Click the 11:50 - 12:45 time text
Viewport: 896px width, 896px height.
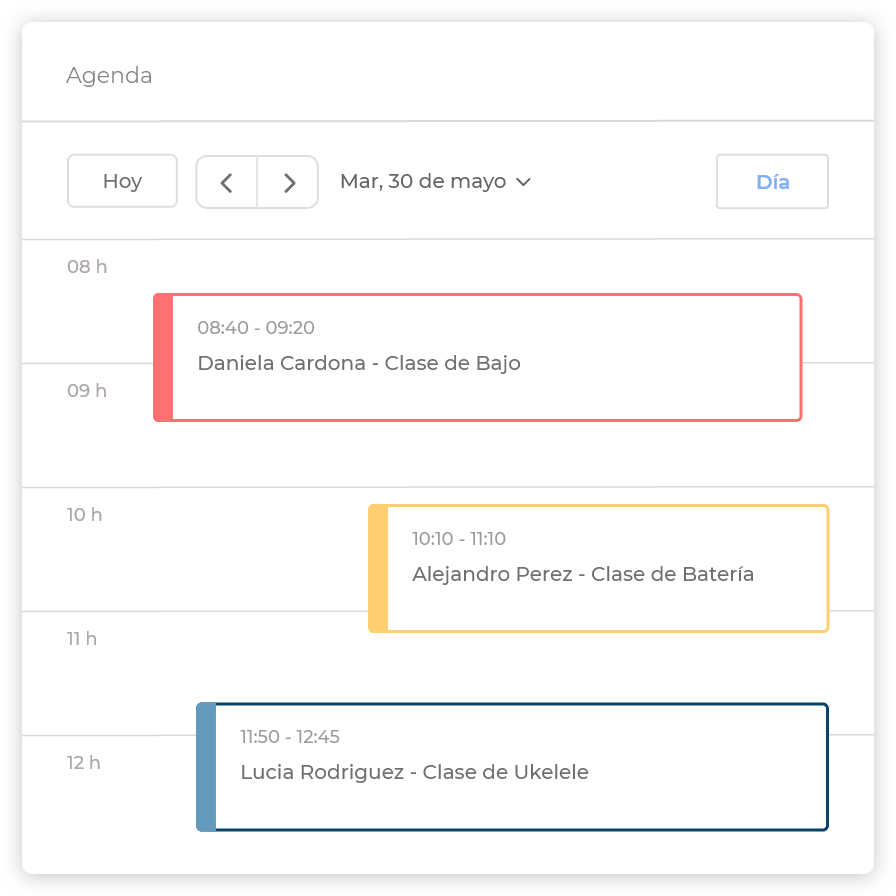pyautogui.click(x=290, y=737)
